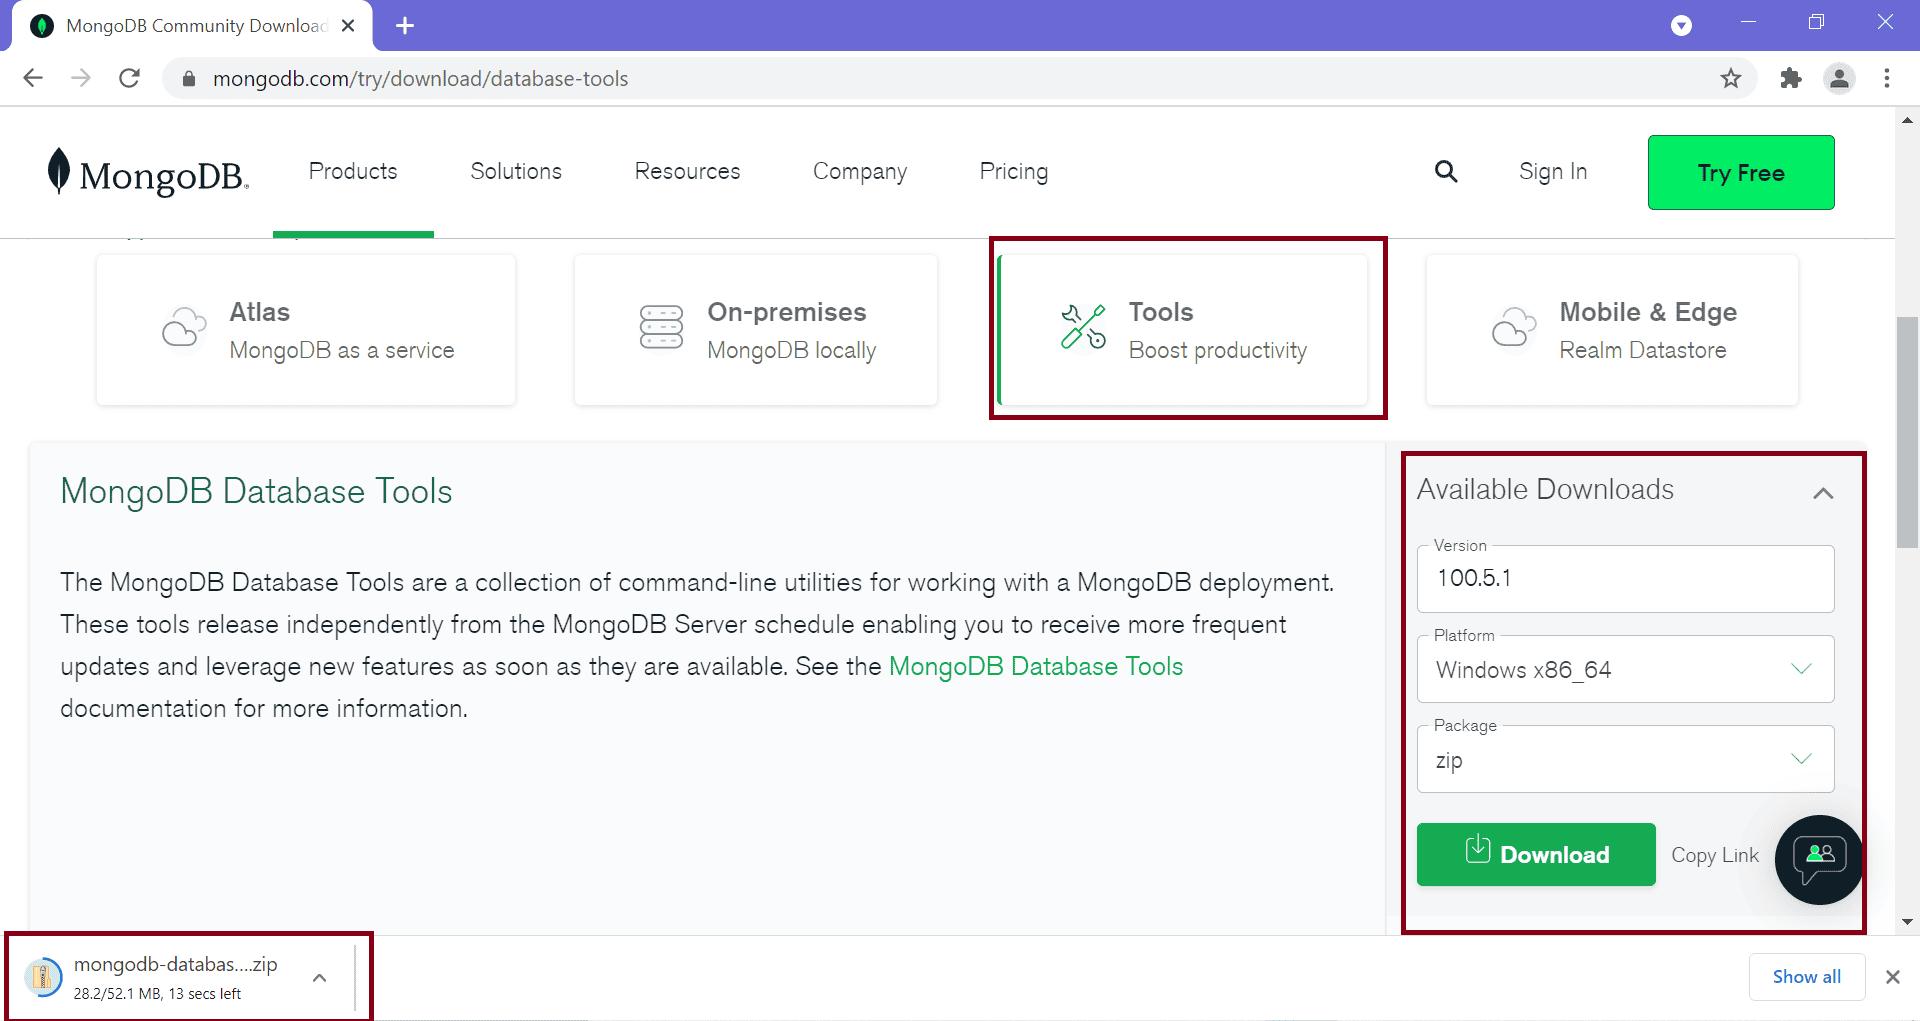Open options for downloaded zip file
The width and height of the screenshot is (1920, 1021).
click(319, 978)
